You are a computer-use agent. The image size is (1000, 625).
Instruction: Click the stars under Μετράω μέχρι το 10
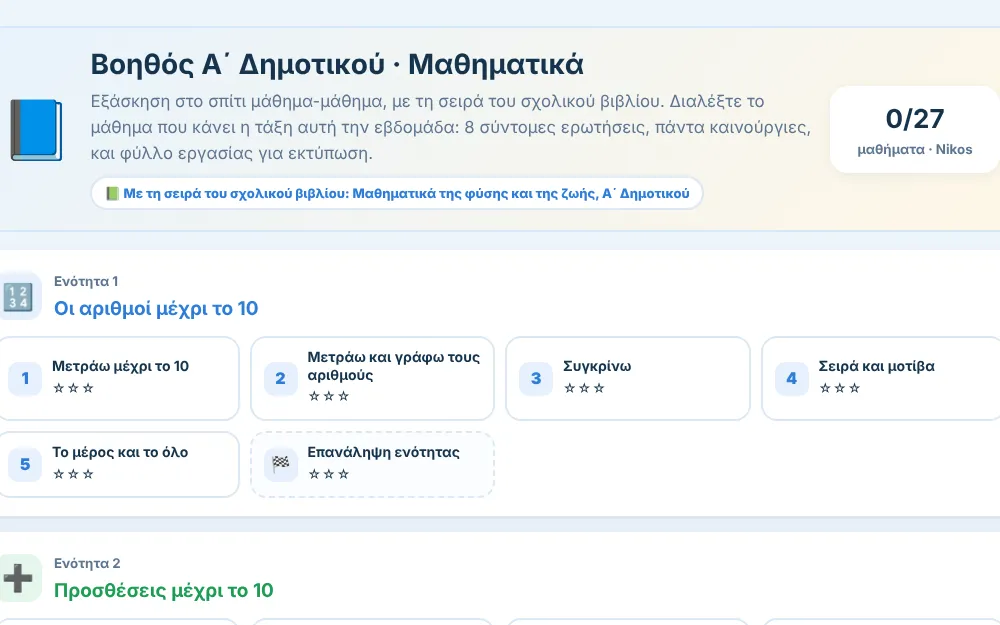tap(73, 388)
